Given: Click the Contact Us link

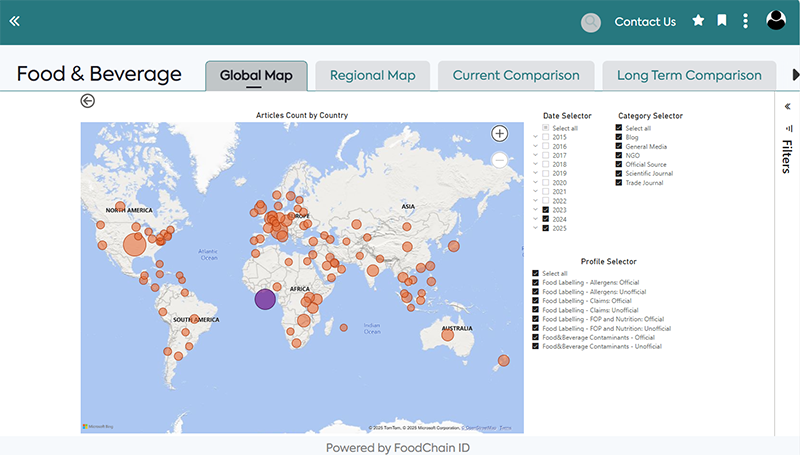Looking at the screenshot, I should coord(645,22).
